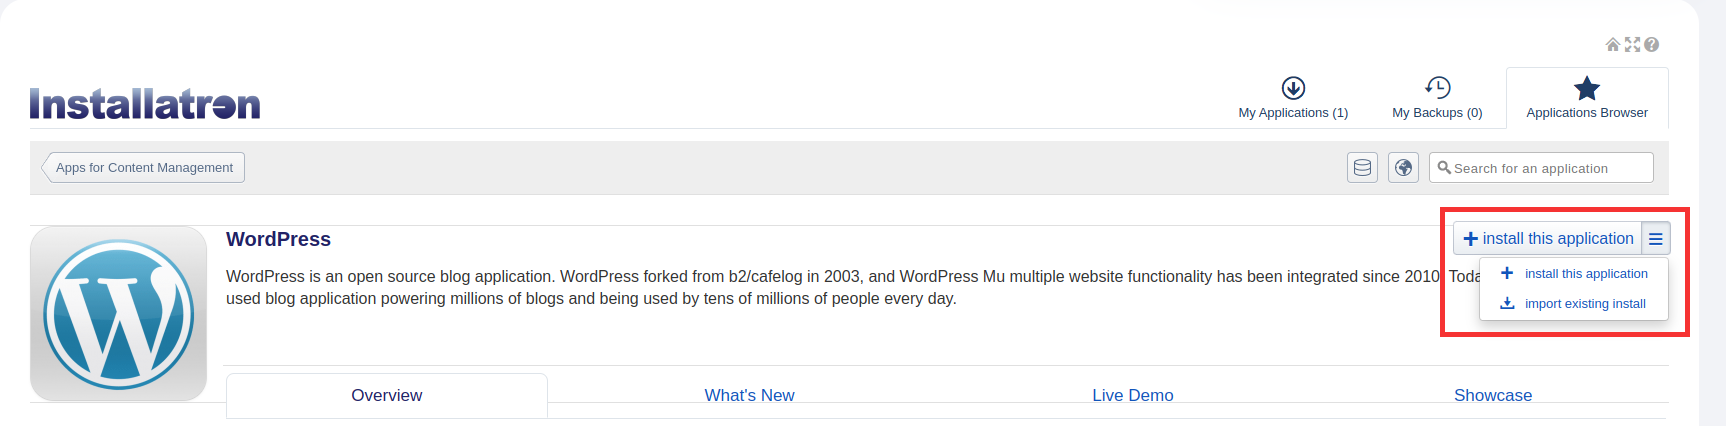
Task: Open the Live Demo tab
Action: tap(1133, 396)
